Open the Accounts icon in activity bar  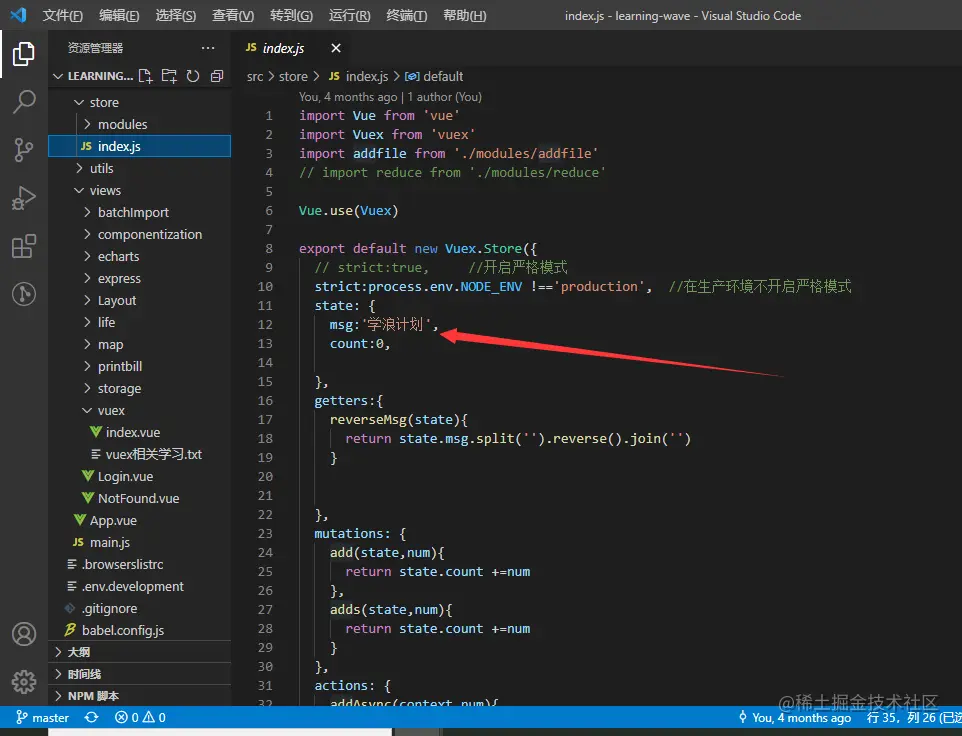(x=23, y=634)
